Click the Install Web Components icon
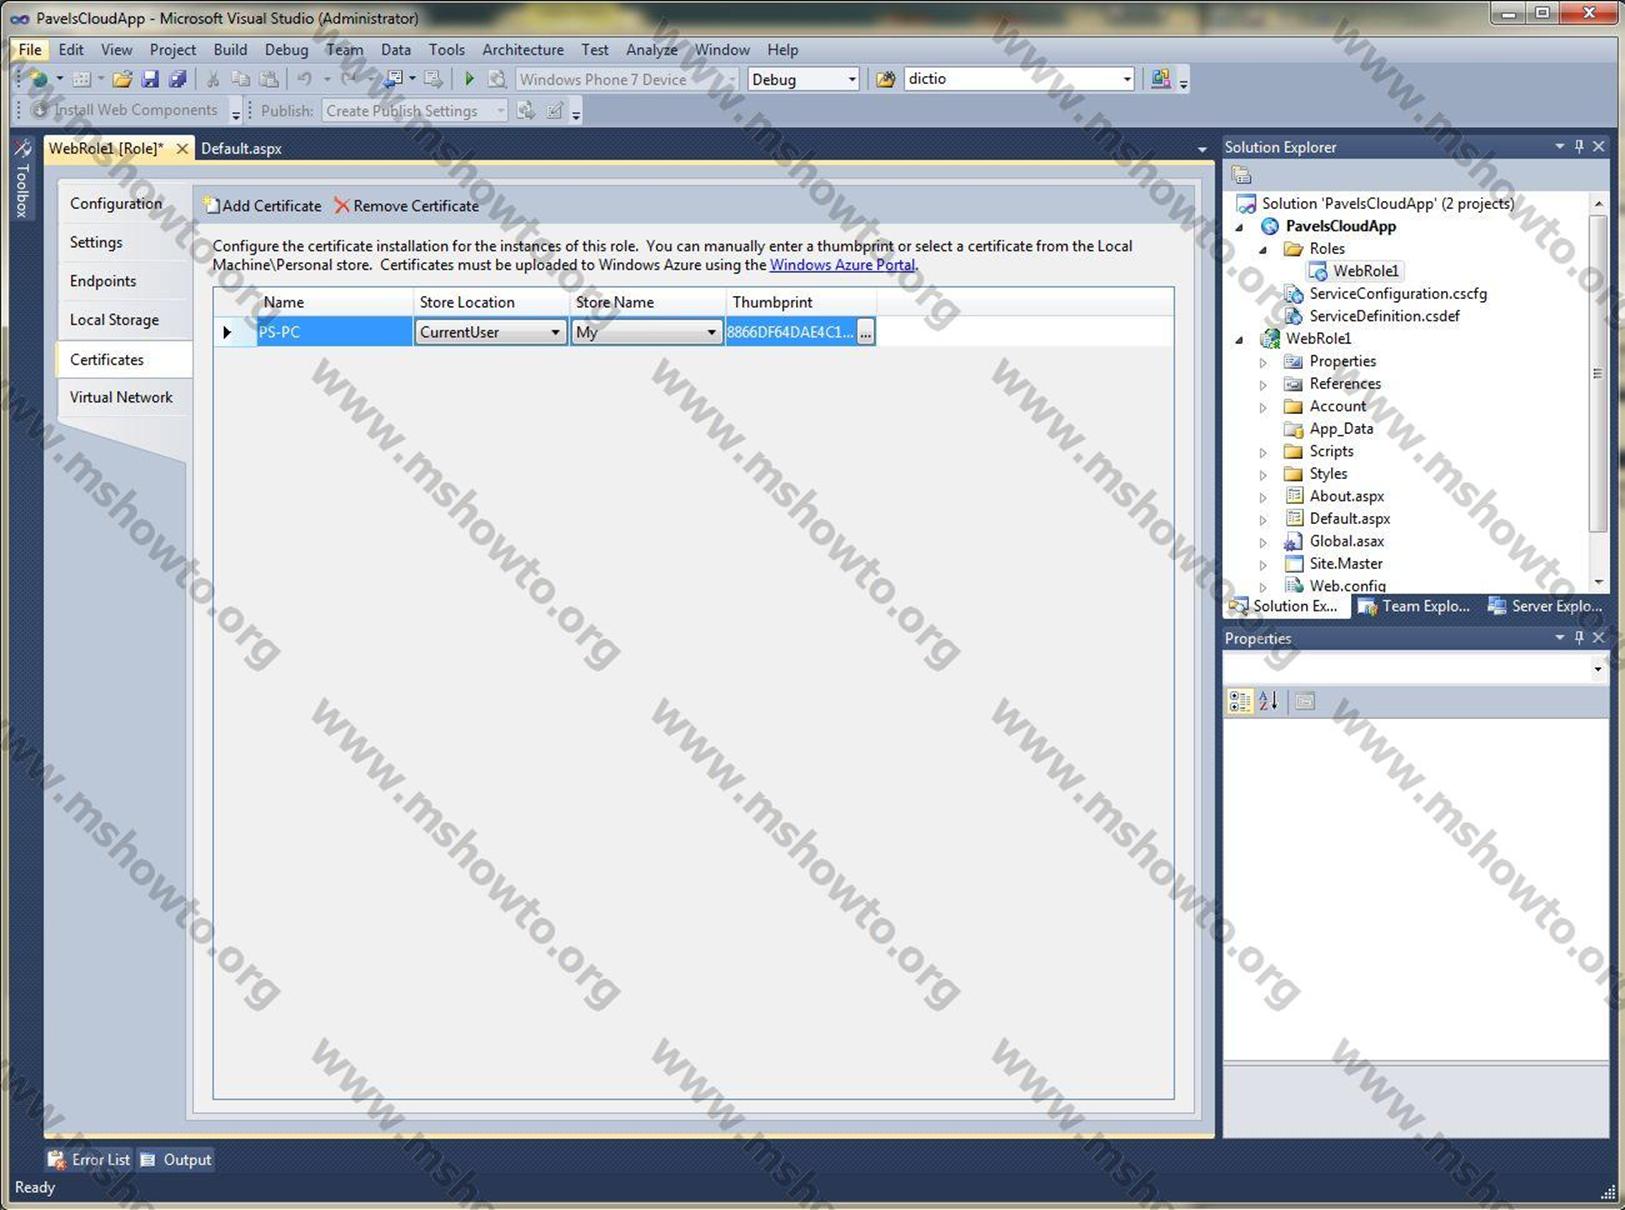 [40, 110]
